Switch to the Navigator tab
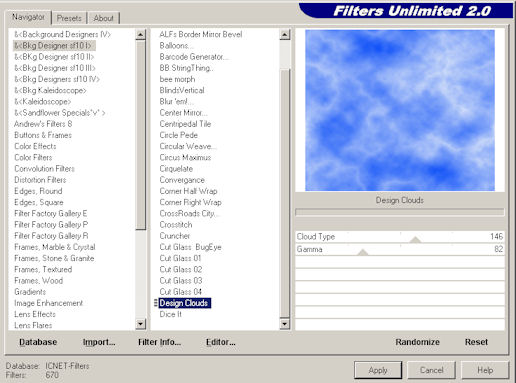Screen dimensions: 516x383 click(x=28, y=17)
